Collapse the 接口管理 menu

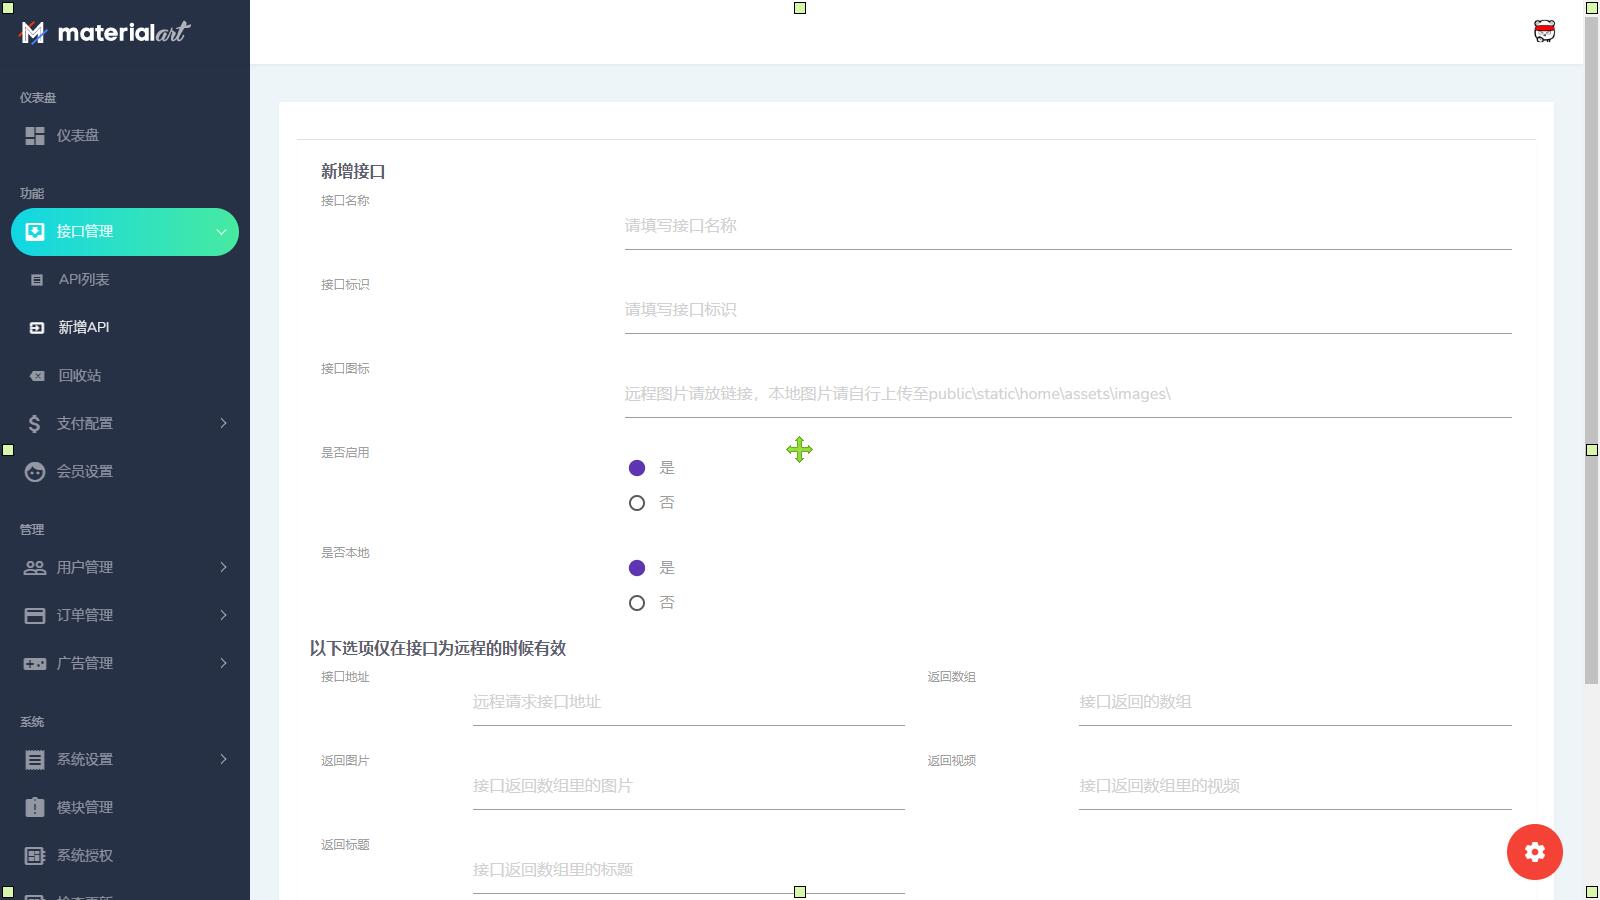pos(221,232)
